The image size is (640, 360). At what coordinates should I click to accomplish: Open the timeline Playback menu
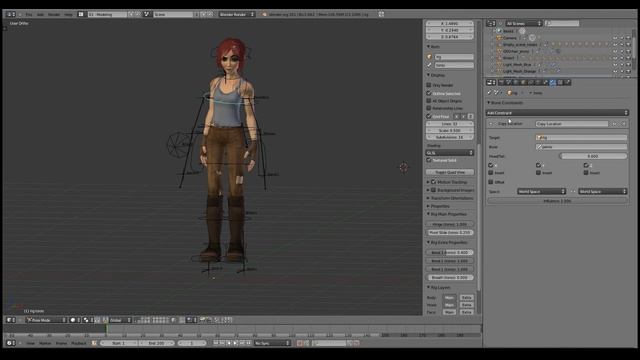pos(78,343)
